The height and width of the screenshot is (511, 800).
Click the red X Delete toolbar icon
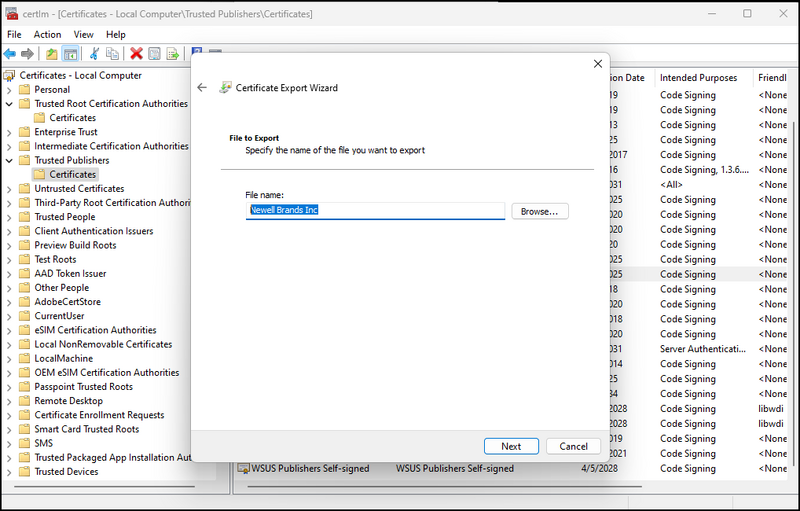pyautogui.click(x=136, y=54)
